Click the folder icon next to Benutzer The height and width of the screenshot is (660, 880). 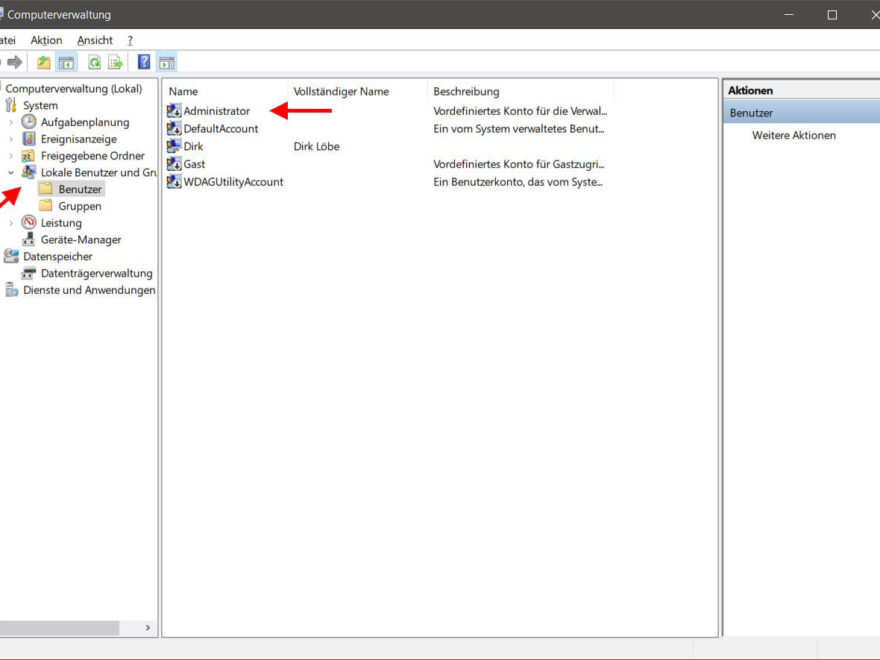click(x=46, y=189)
